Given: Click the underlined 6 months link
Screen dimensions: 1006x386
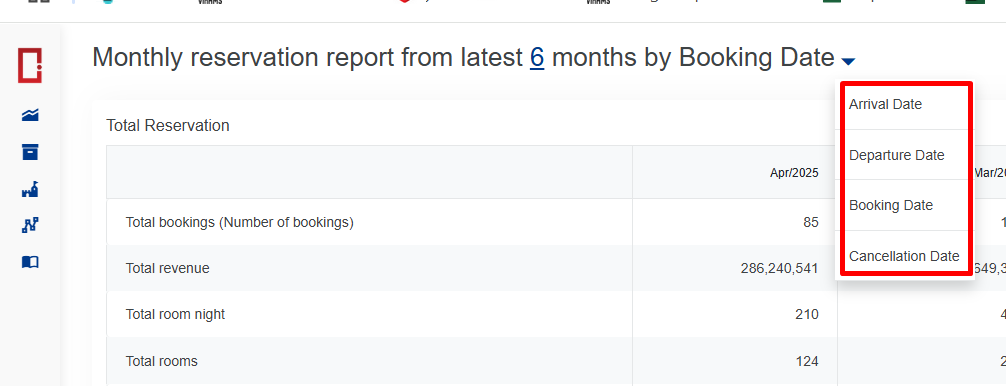Looking at the screenshot, I should coord(537,58).
